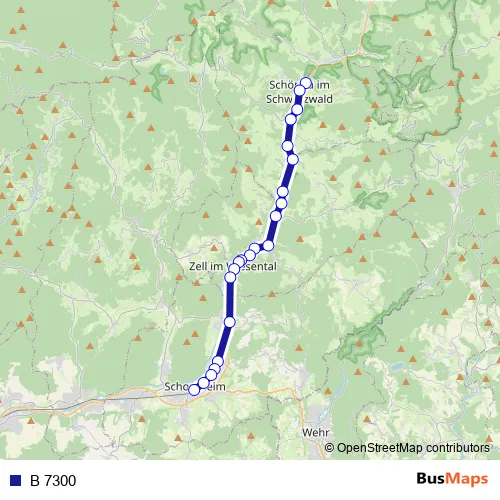
Task: Click the blue lake east of Wehr
Action: point(397,367)
